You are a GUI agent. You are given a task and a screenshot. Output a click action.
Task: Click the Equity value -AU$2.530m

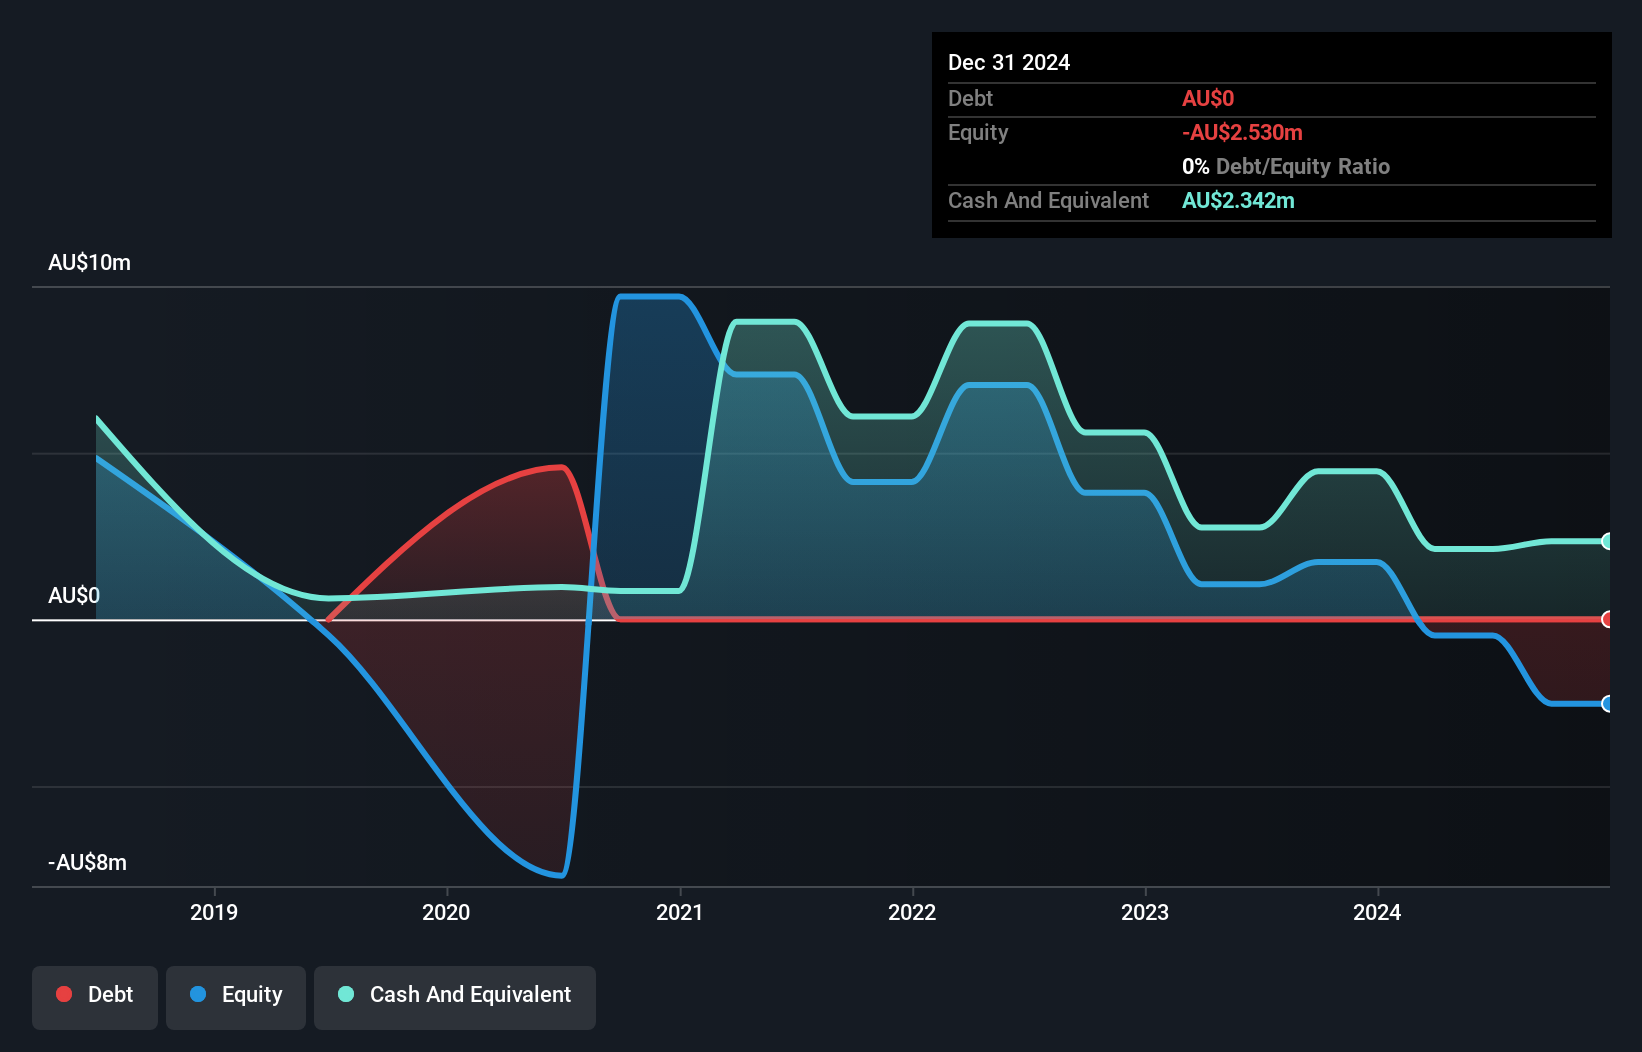point(1242,132)
